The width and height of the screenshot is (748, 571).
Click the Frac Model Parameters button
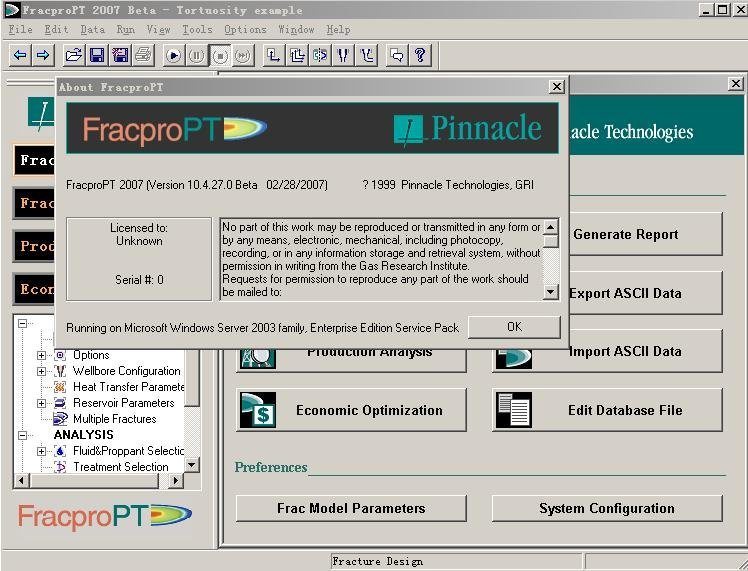(x=351, y=508)
